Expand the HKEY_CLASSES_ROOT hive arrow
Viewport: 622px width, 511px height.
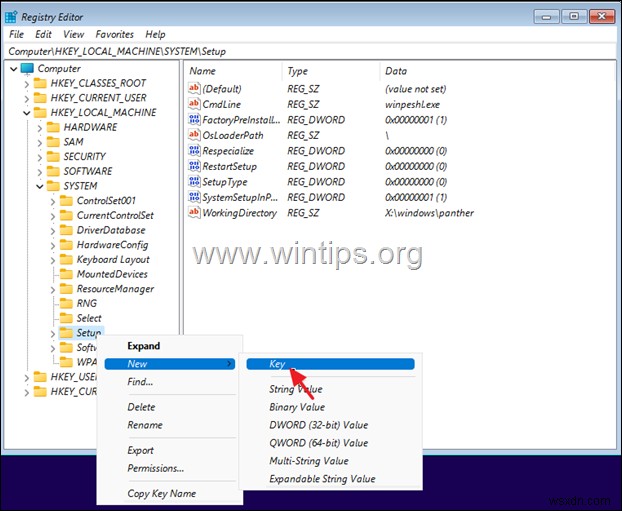(x=27, y=84)
